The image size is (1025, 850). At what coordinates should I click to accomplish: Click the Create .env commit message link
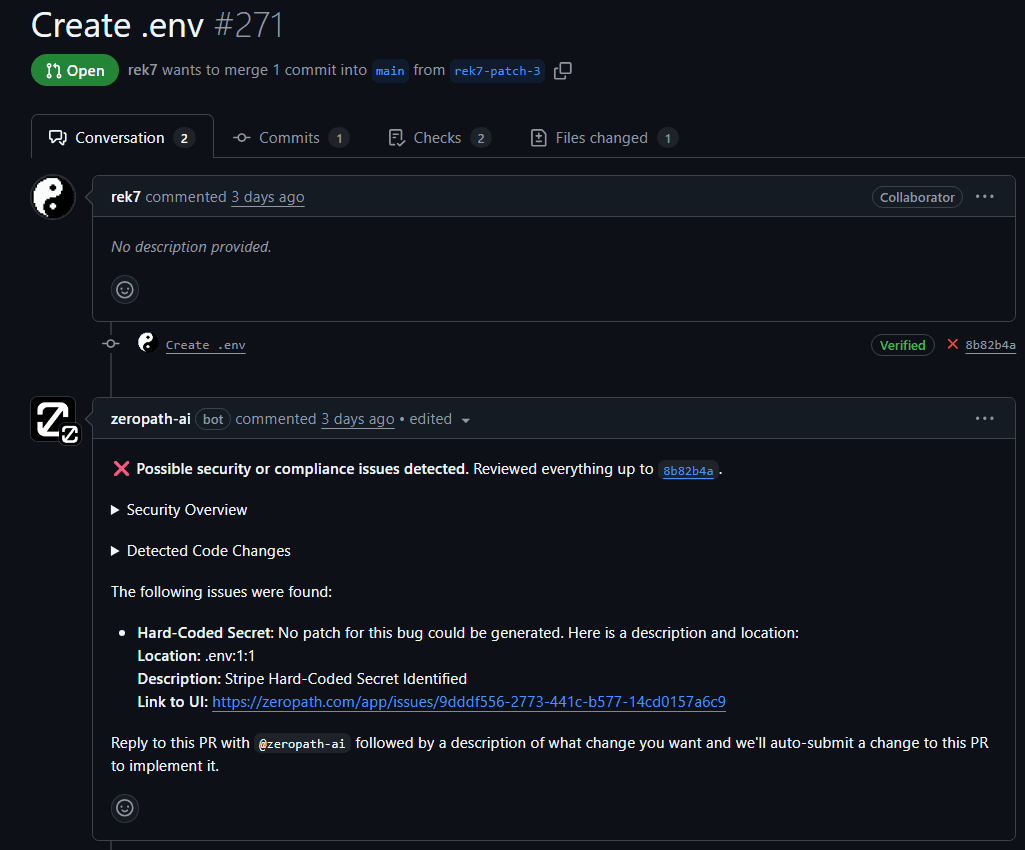pyautogui.click(x=205, y=345)
